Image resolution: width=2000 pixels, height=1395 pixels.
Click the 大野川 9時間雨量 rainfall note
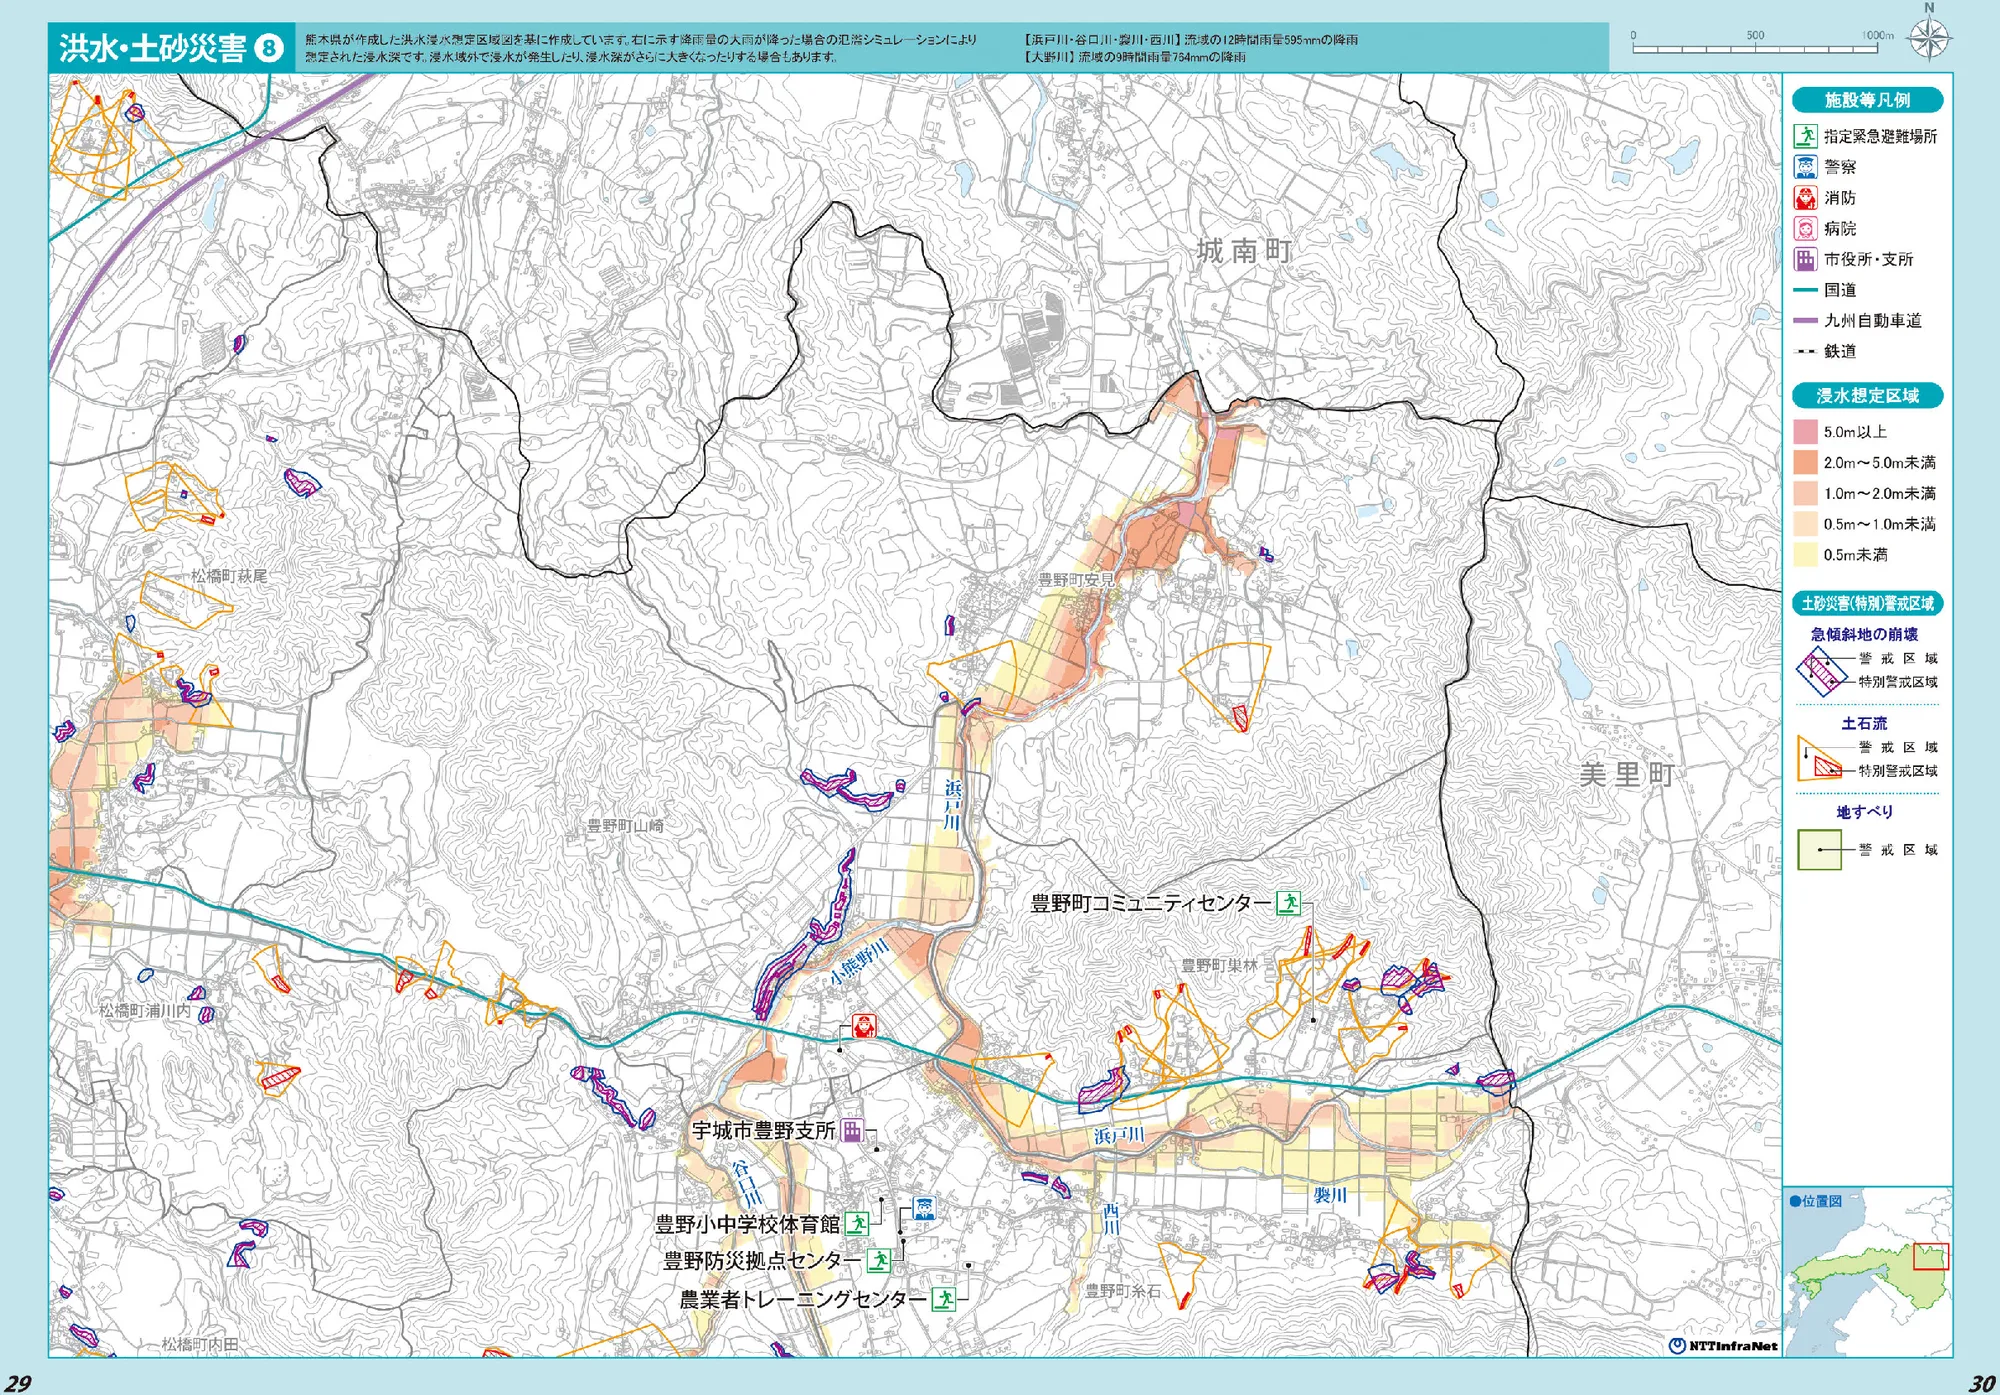click(x=1133, y=57)
